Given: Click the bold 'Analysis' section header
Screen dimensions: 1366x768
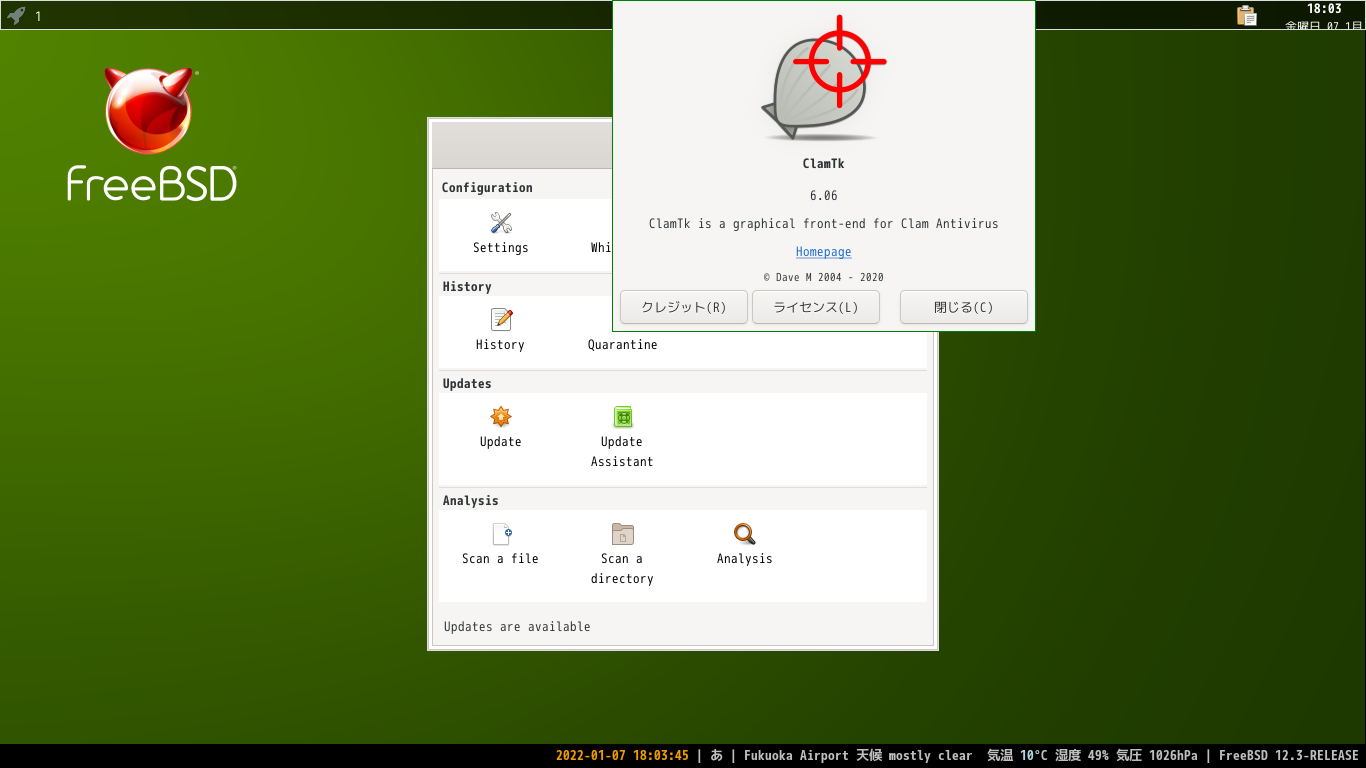Looking at the screenshot, I should pos(470,501).
